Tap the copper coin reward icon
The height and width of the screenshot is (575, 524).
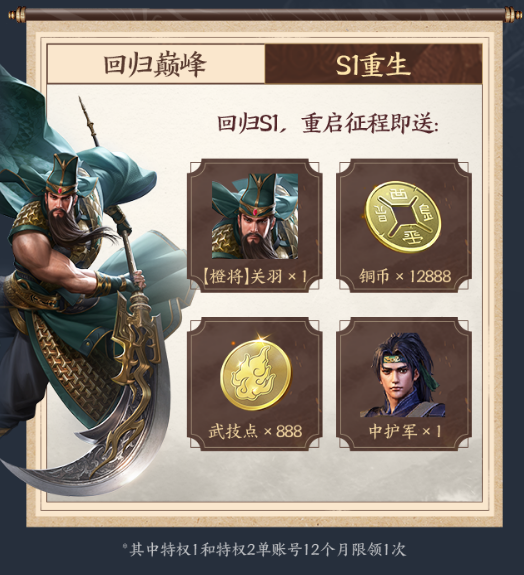pos(403,216)
